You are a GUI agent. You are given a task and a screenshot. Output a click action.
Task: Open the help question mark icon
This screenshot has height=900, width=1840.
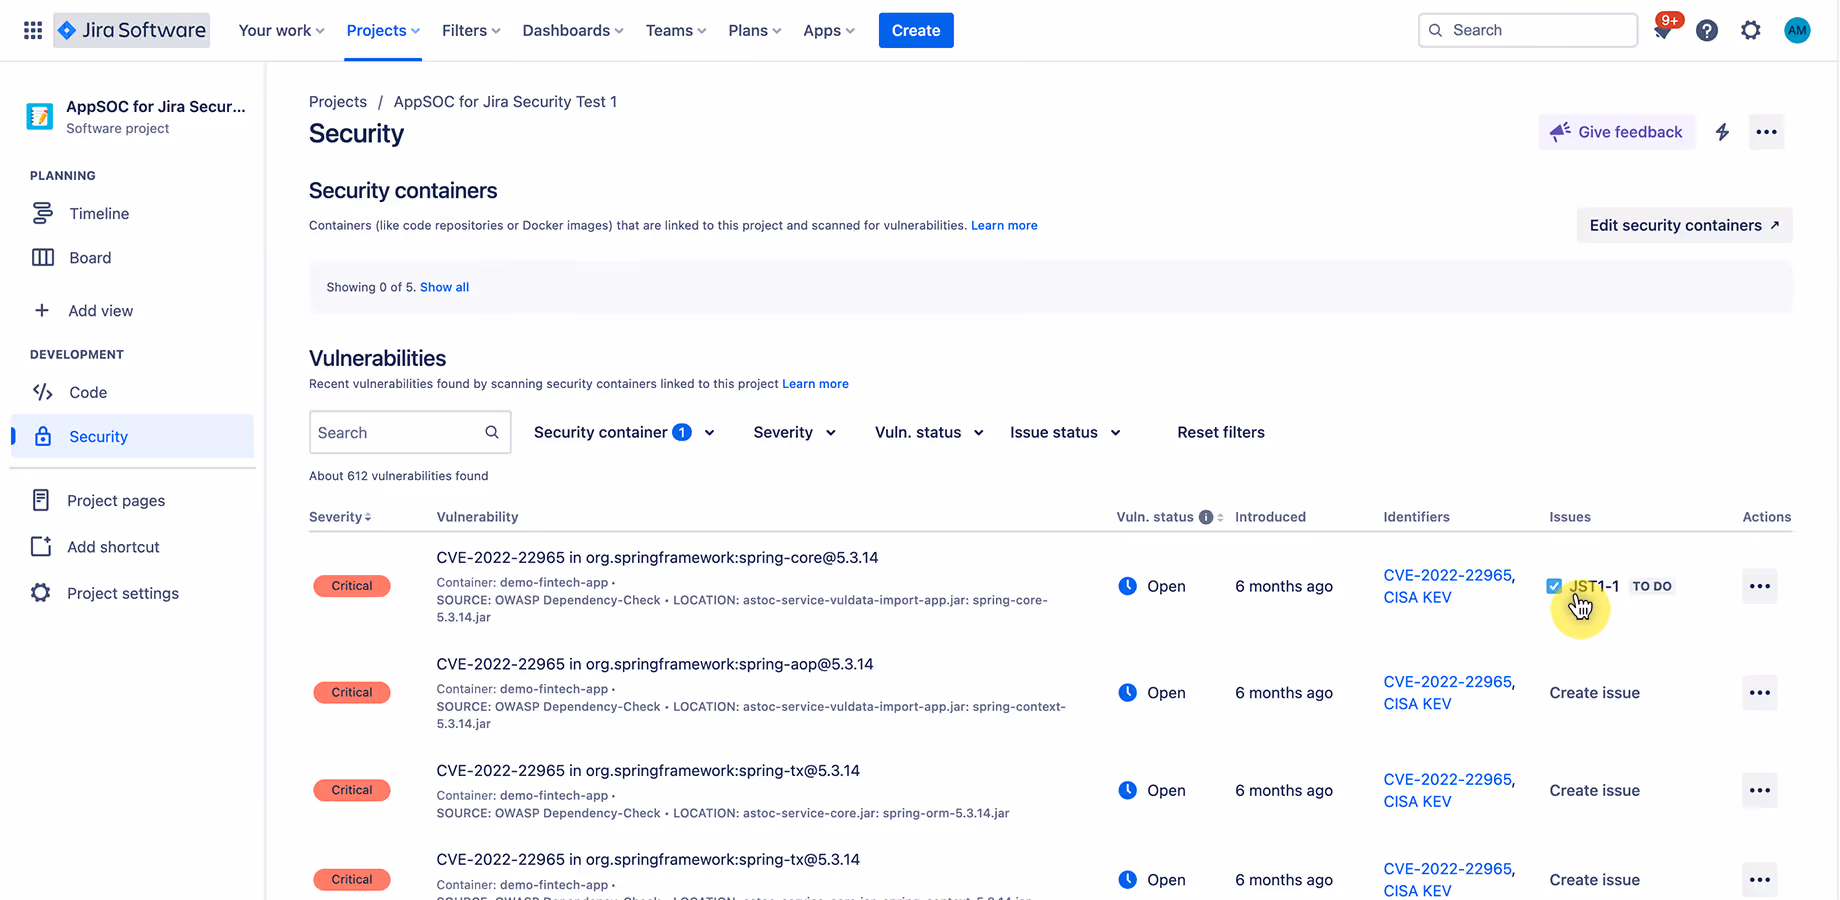point(1707,30)
